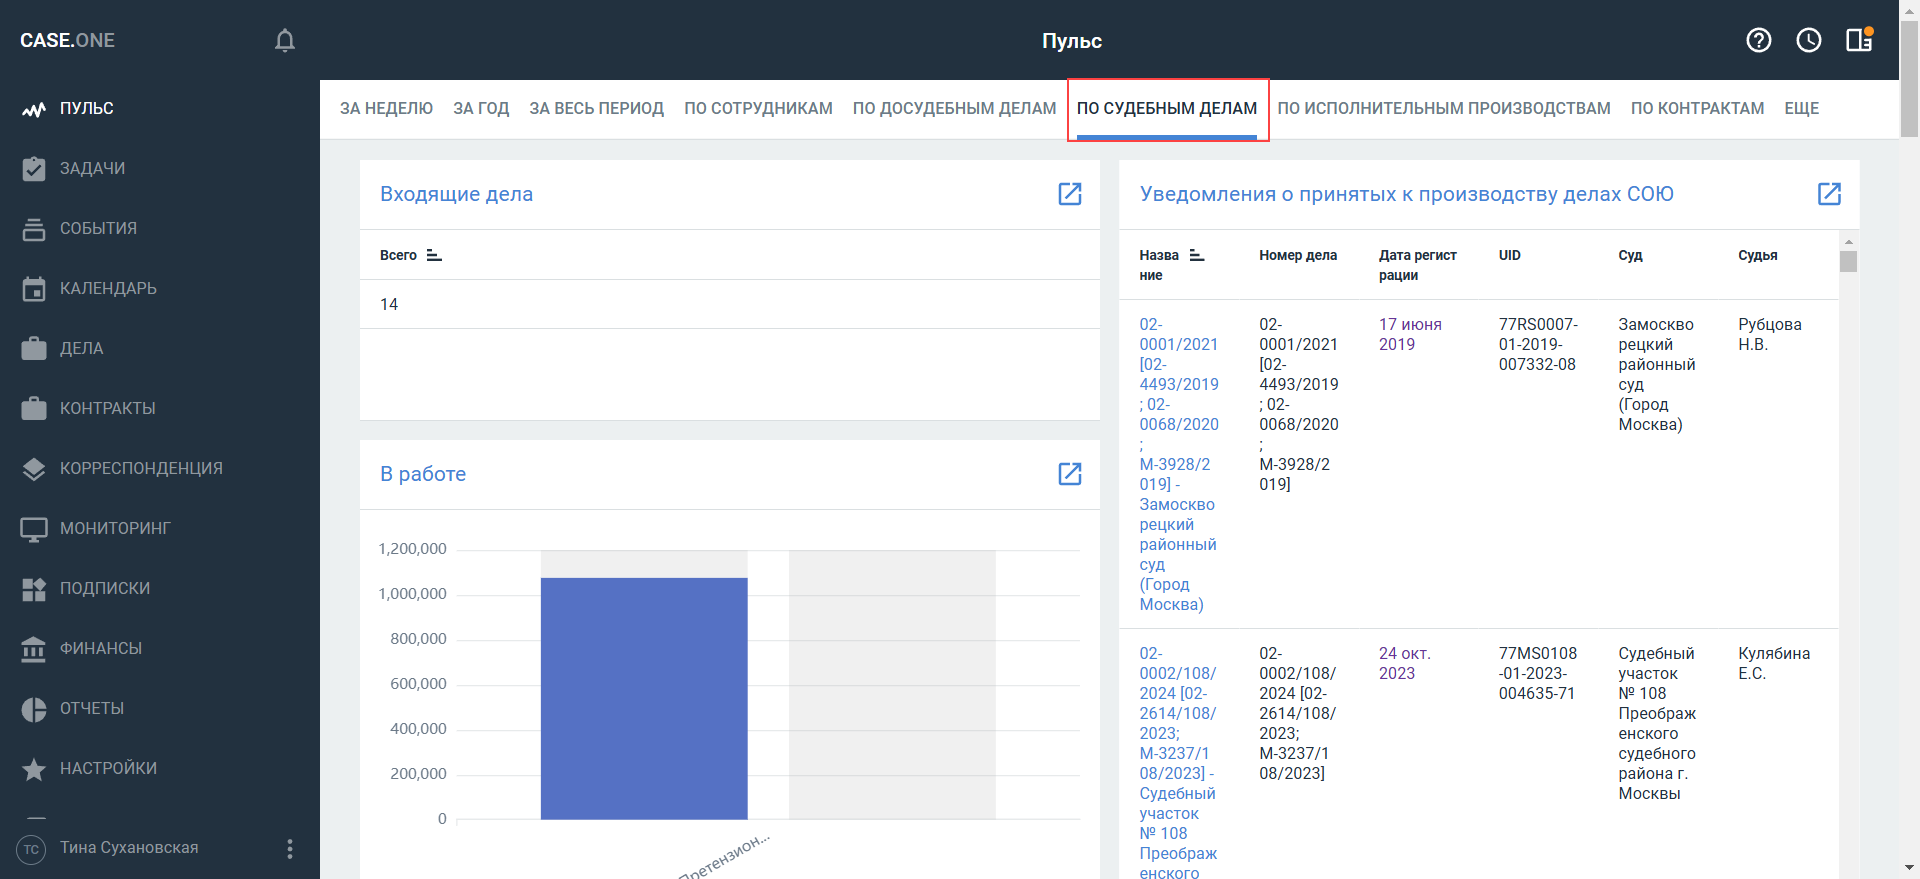Open the В работе widget title
1920x879 pixels.
pyautogui.click(x=423, y=474)
